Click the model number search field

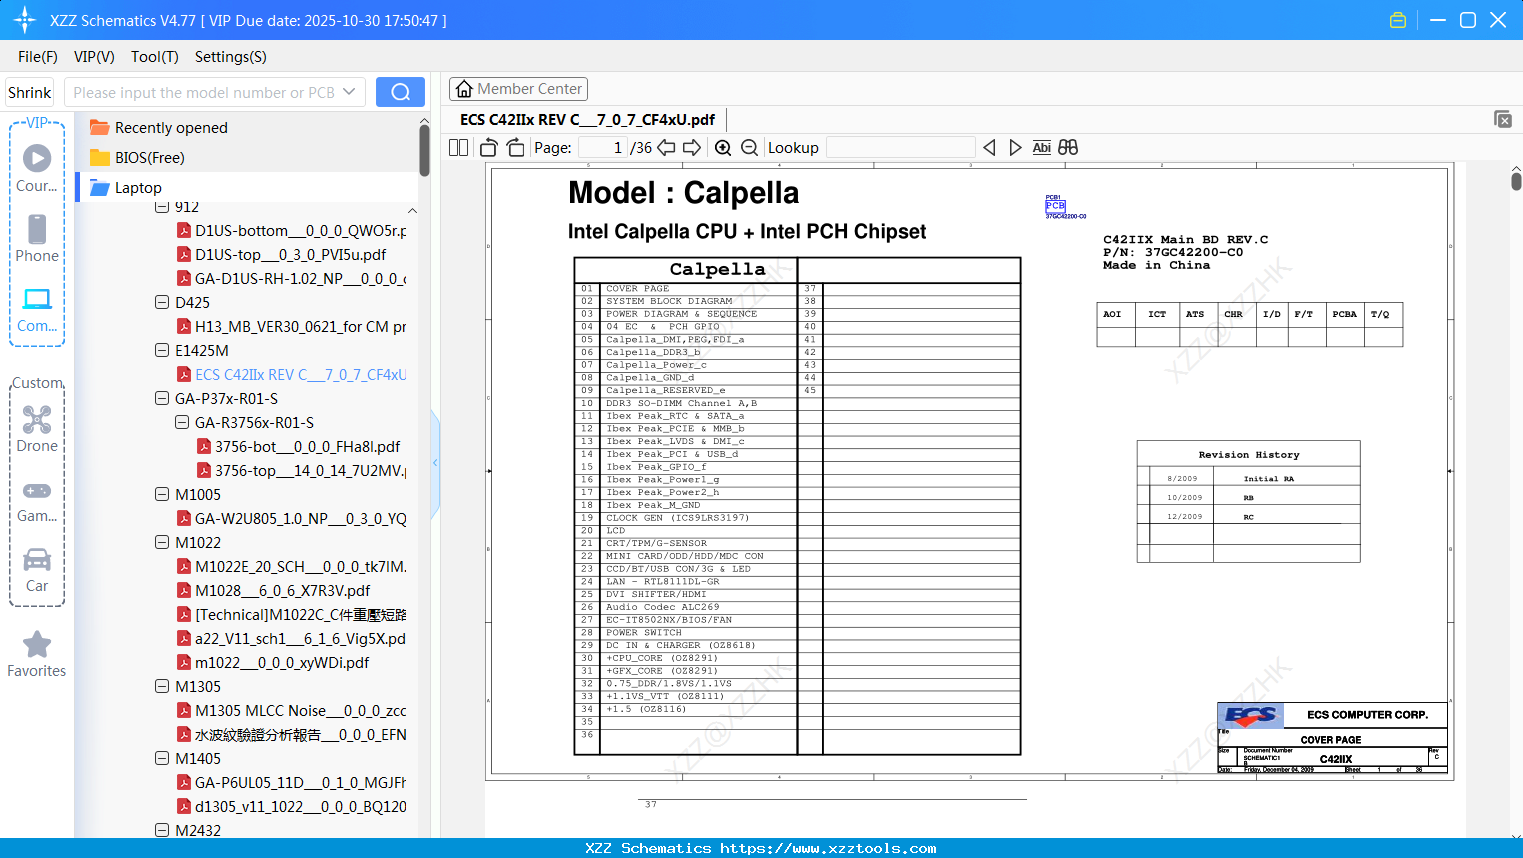(204, 92)
